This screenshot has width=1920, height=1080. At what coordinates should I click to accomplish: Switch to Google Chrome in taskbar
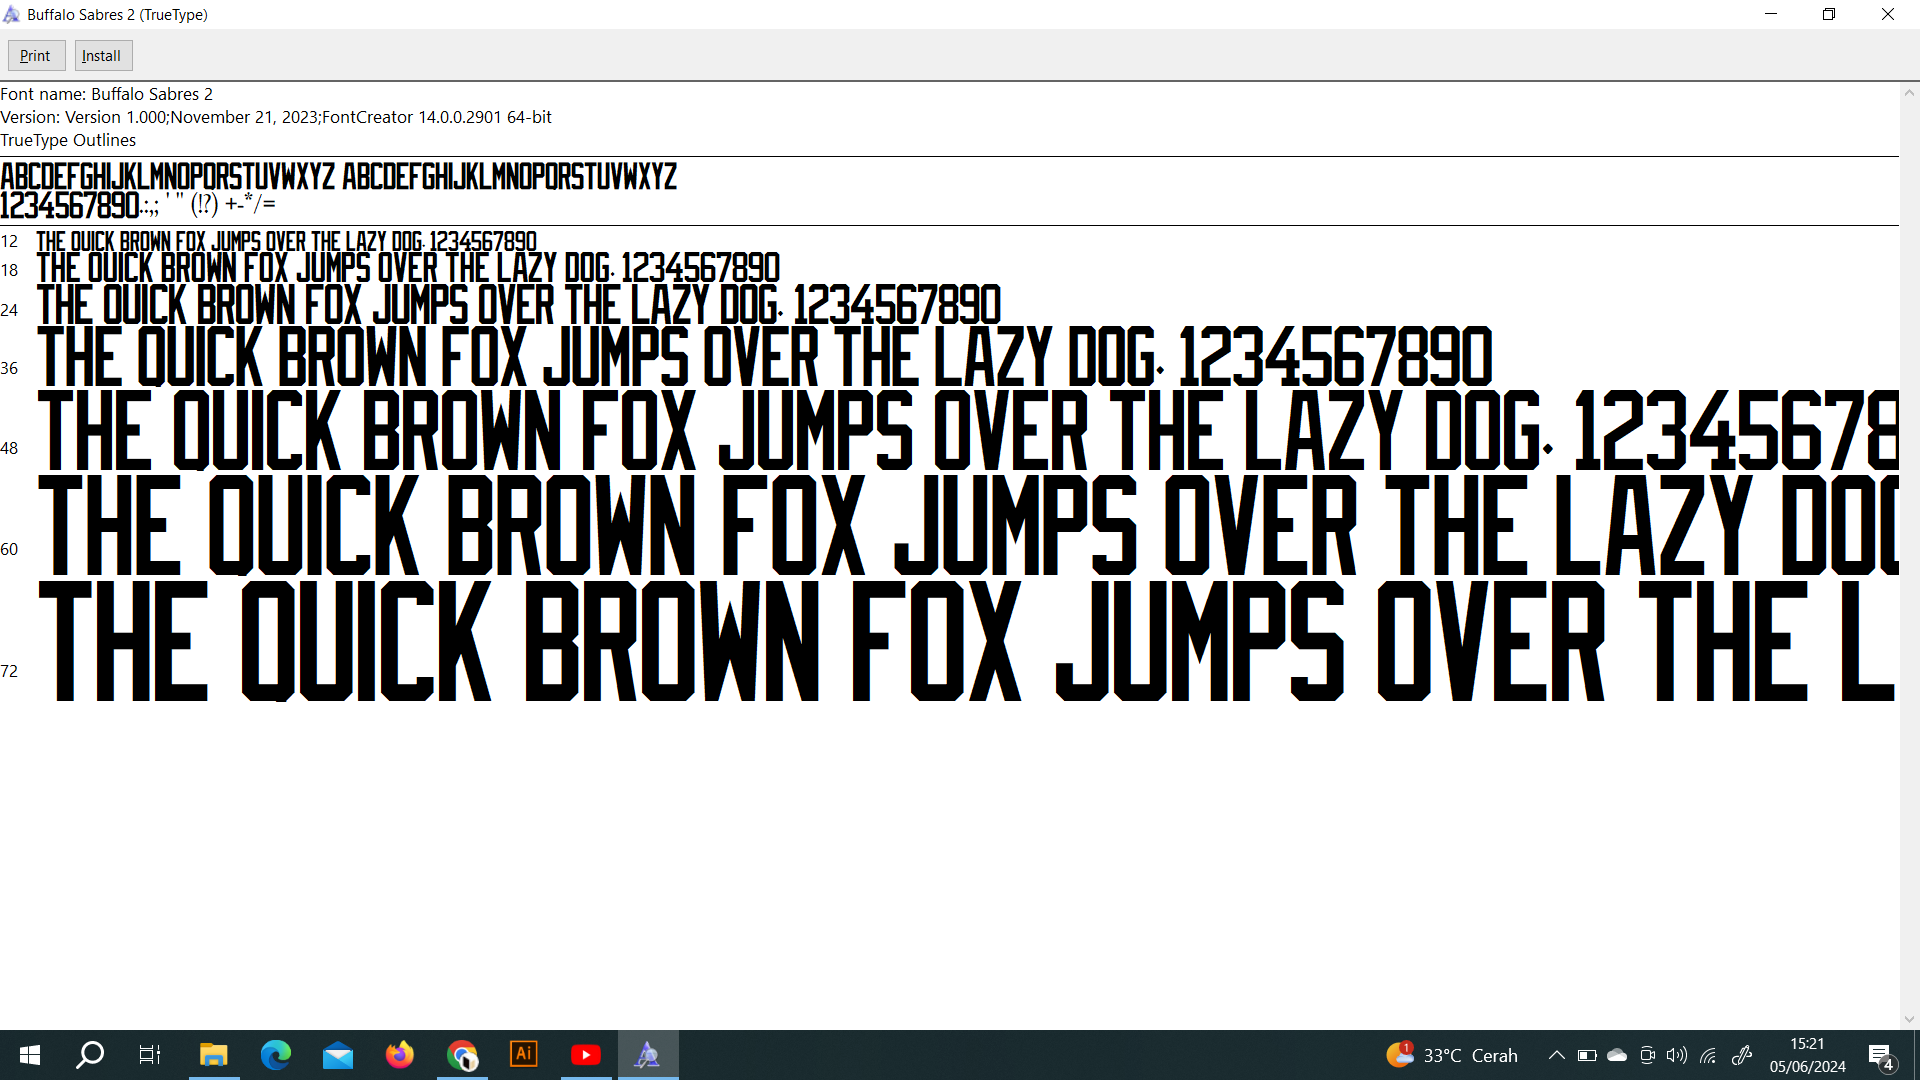pyautogui.click(x=462, y=1055)
